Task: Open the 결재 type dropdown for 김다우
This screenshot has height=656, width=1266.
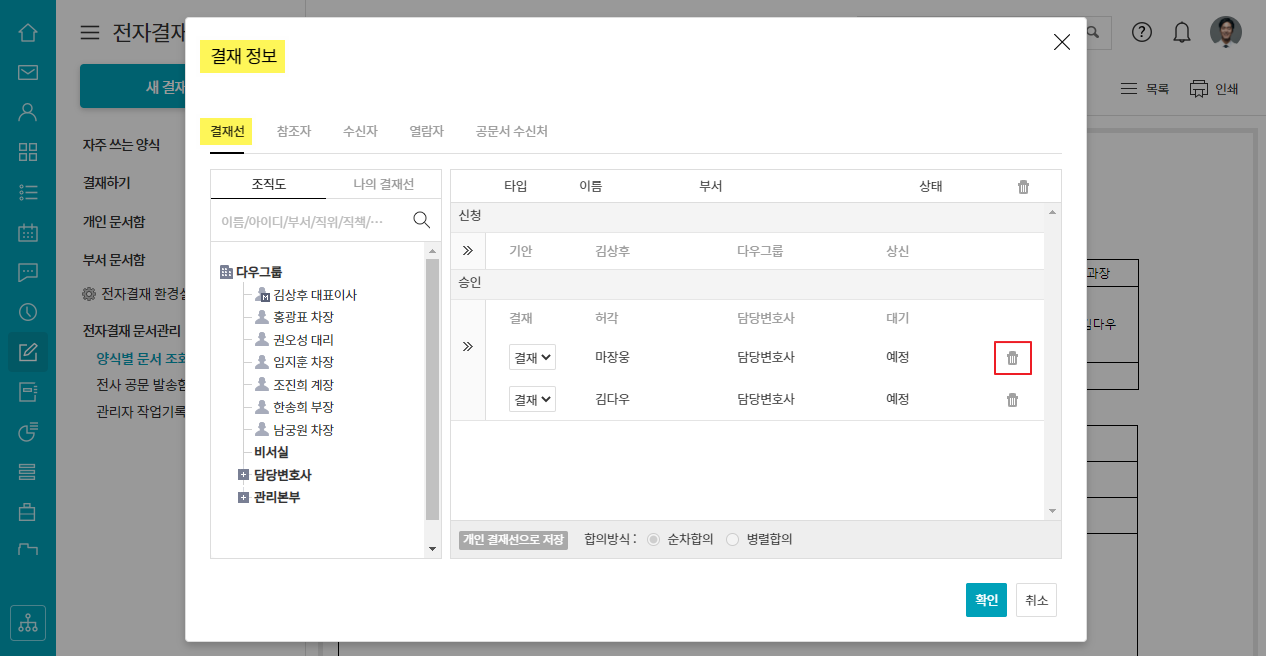Action: [532, 399]
